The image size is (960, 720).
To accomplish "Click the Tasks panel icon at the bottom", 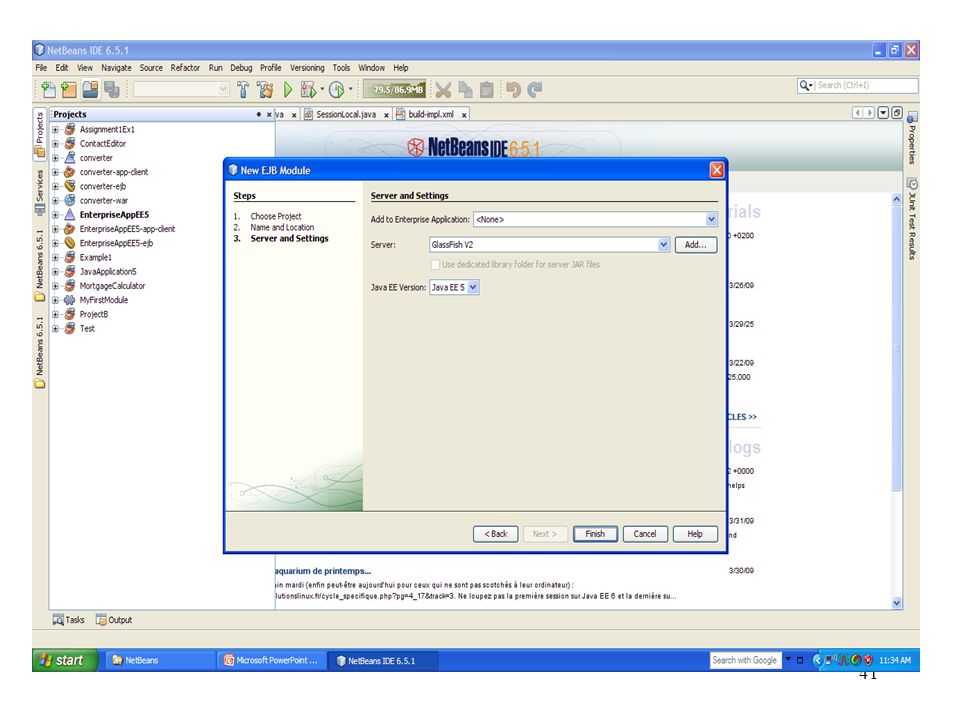I will (x=58, y=620).
